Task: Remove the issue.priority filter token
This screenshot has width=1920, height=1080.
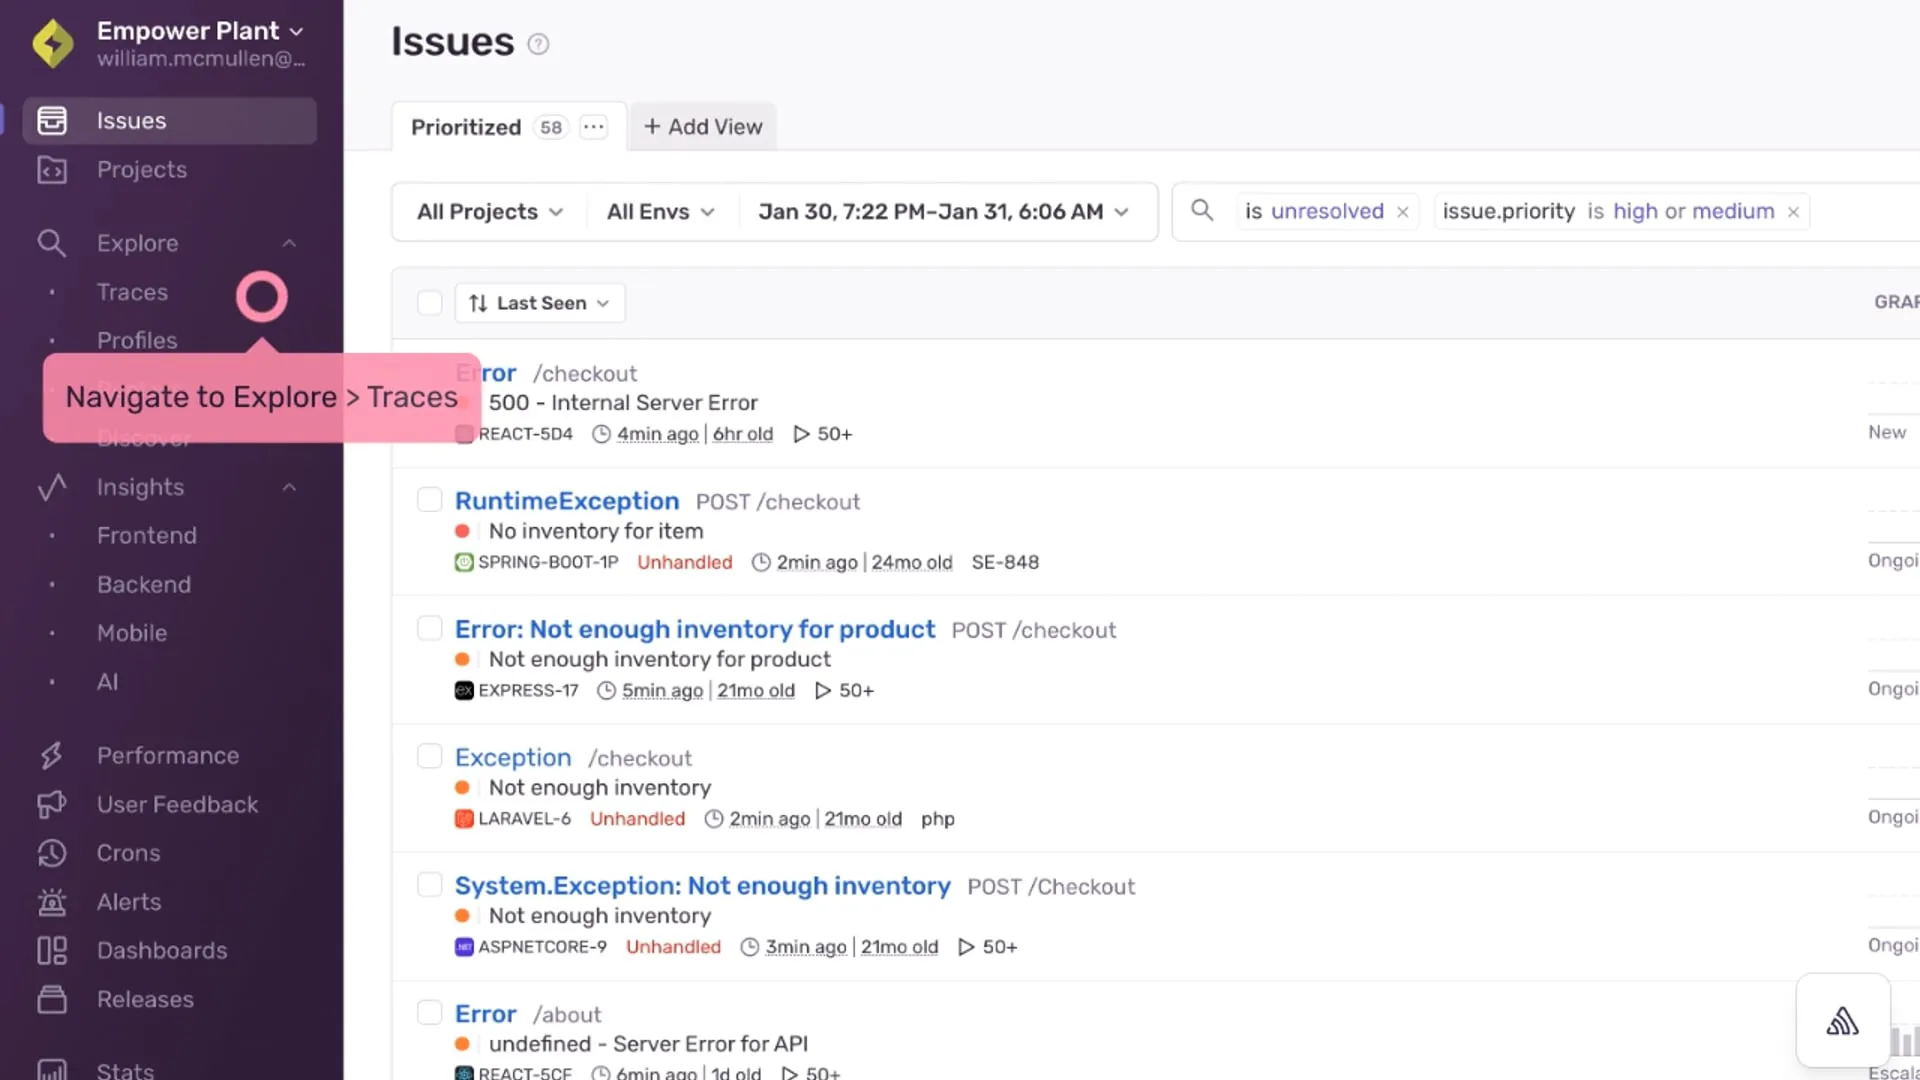Action: [1793, 212]
